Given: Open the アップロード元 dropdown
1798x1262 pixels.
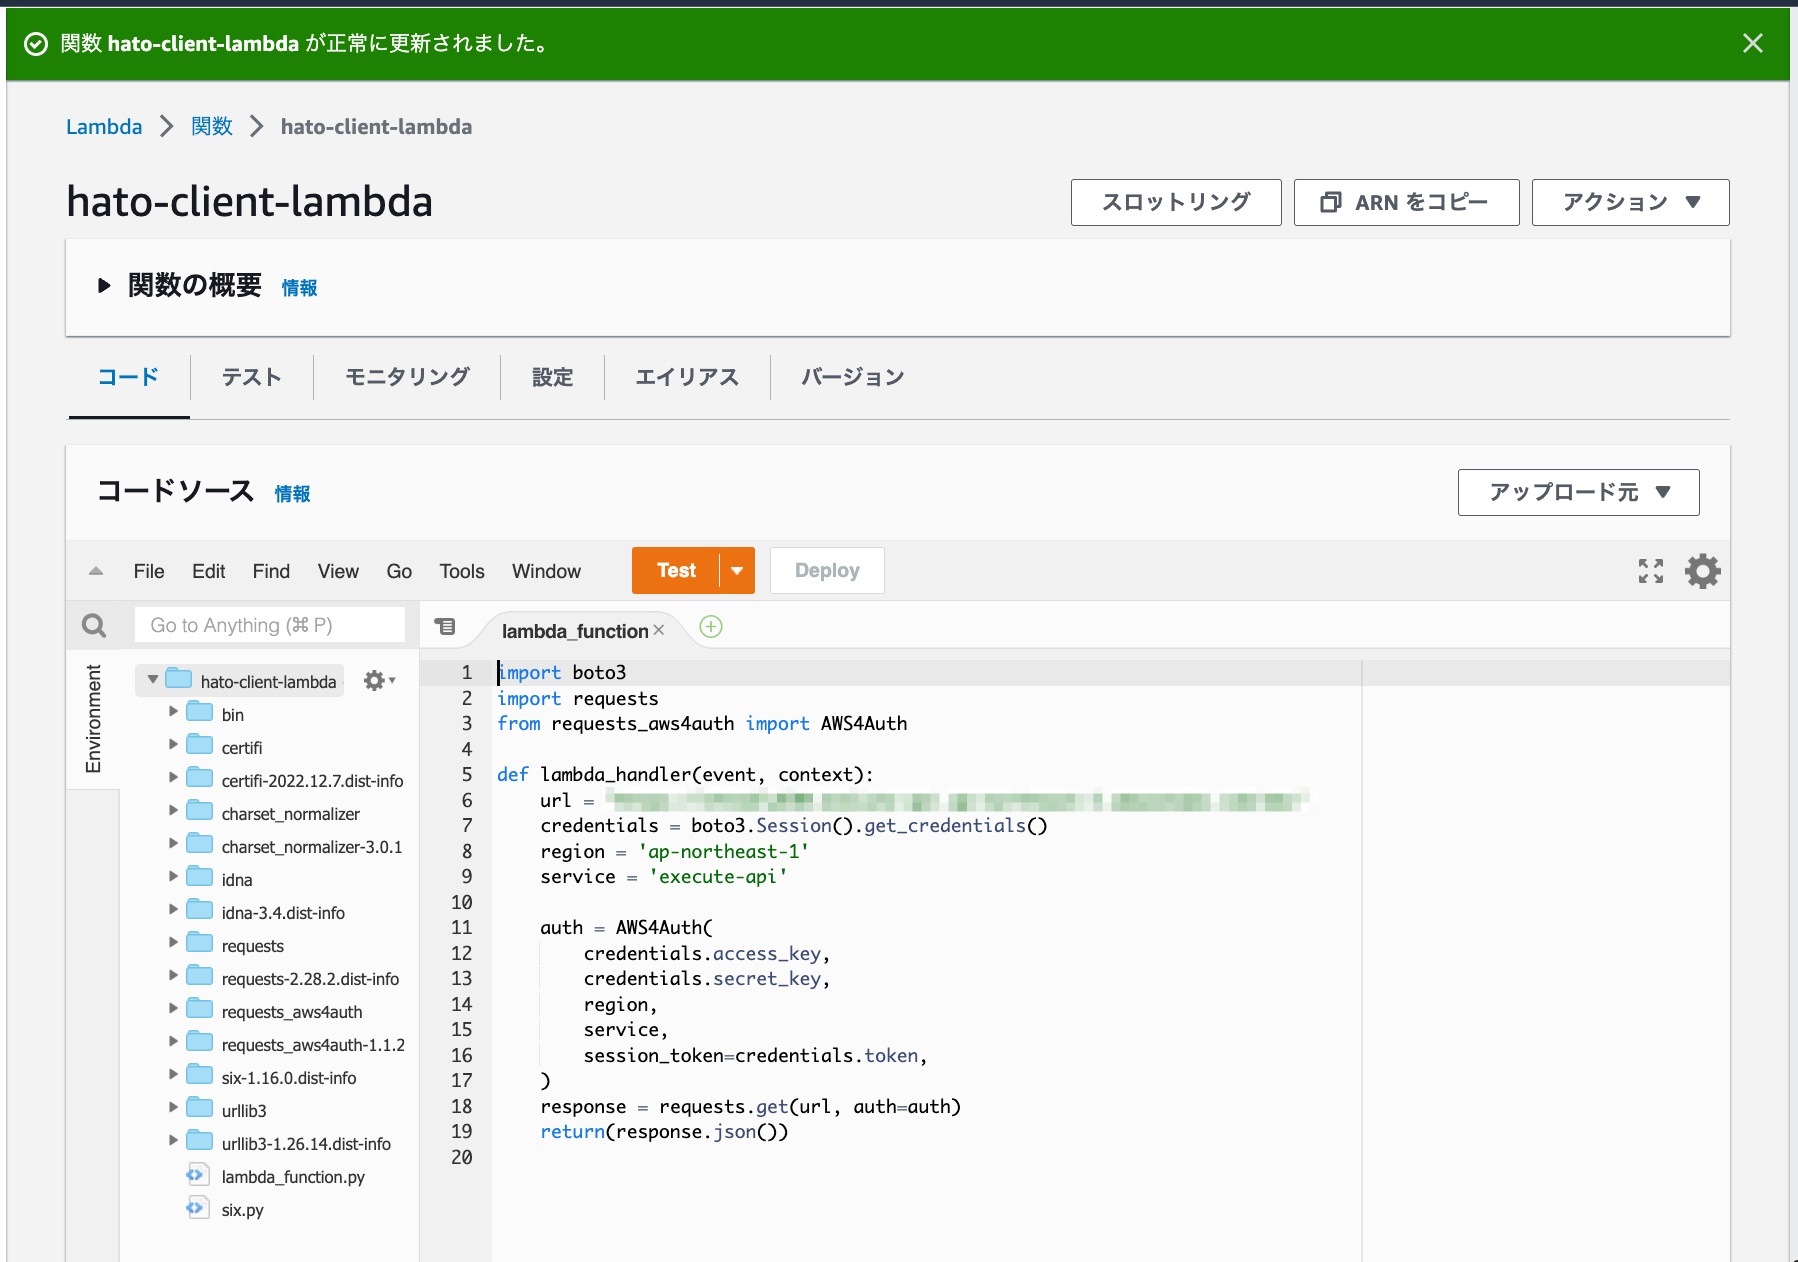Looking at the screenshot, I should click(x=1578, y=492).
